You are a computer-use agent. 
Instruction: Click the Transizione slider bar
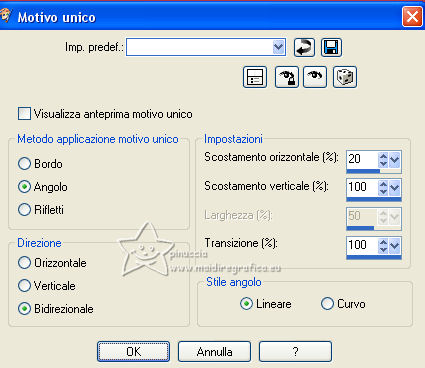click(374, 257)
